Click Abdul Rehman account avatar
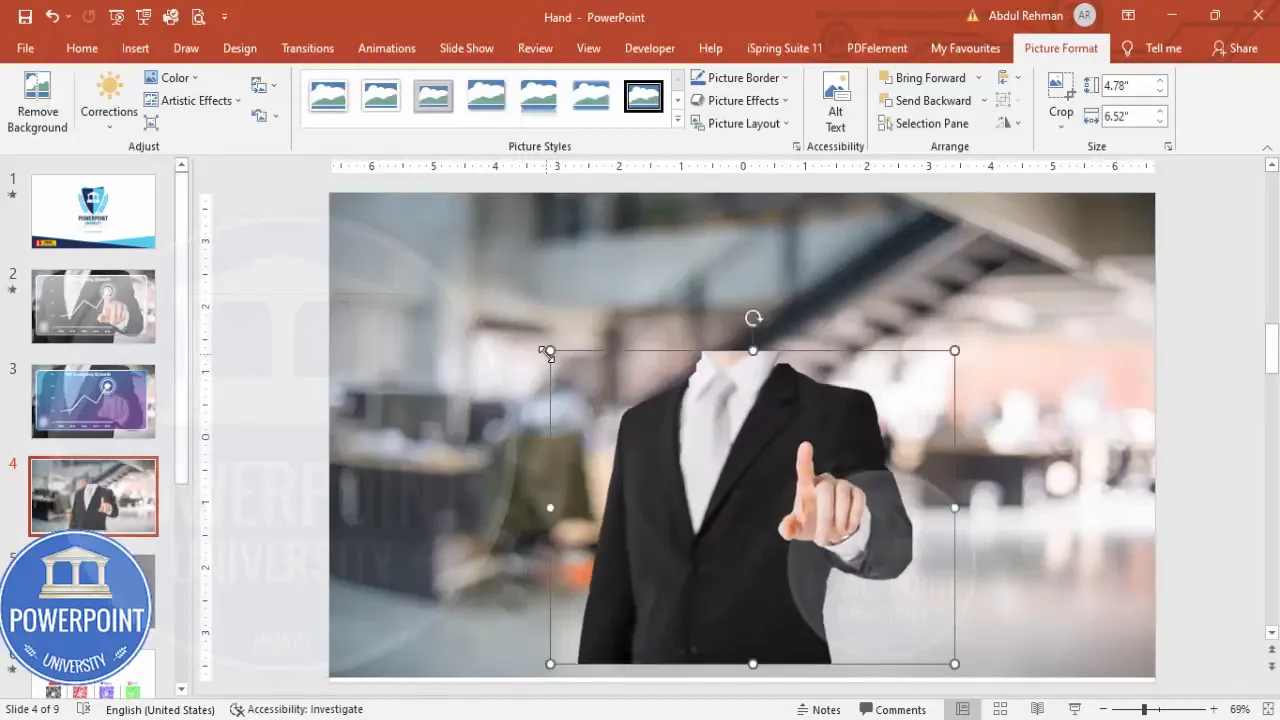Screen dimensions: 1280x720 tap(1084, 16)
